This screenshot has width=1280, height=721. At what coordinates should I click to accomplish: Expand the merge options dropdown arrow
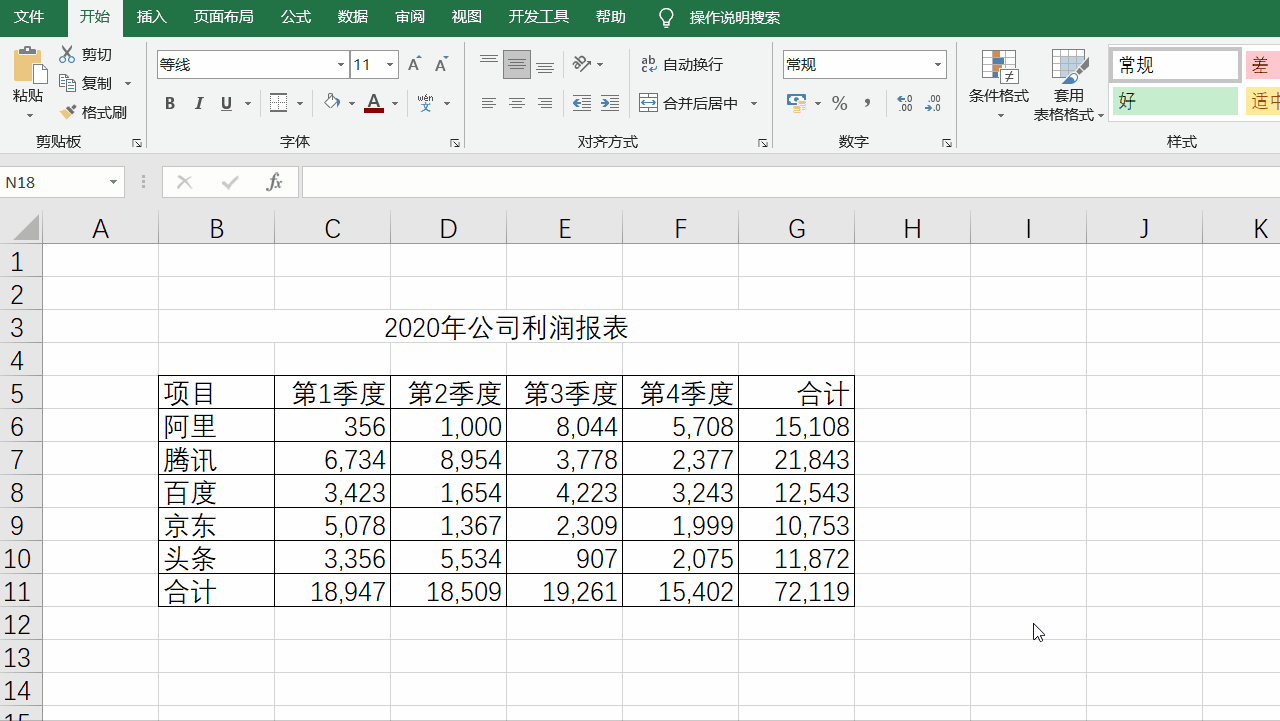(x=754, y=103)
